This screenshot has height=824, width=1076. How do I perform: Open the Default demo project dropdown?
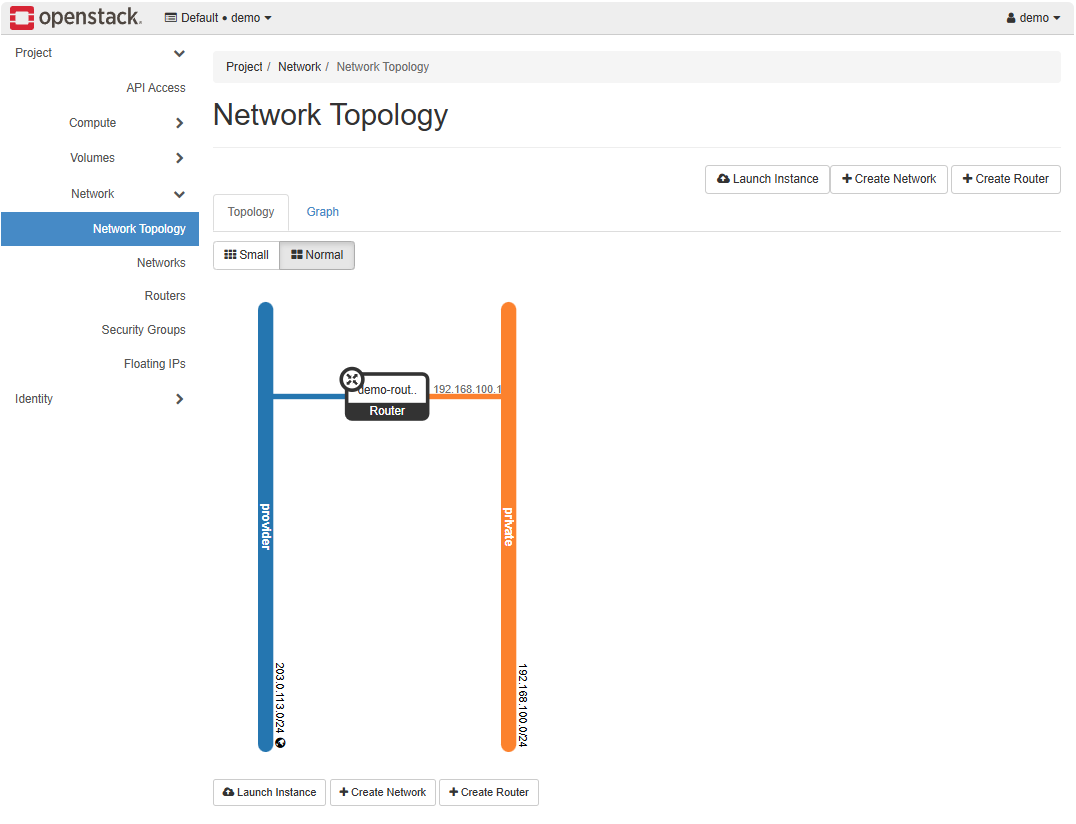tap(218, 18)
